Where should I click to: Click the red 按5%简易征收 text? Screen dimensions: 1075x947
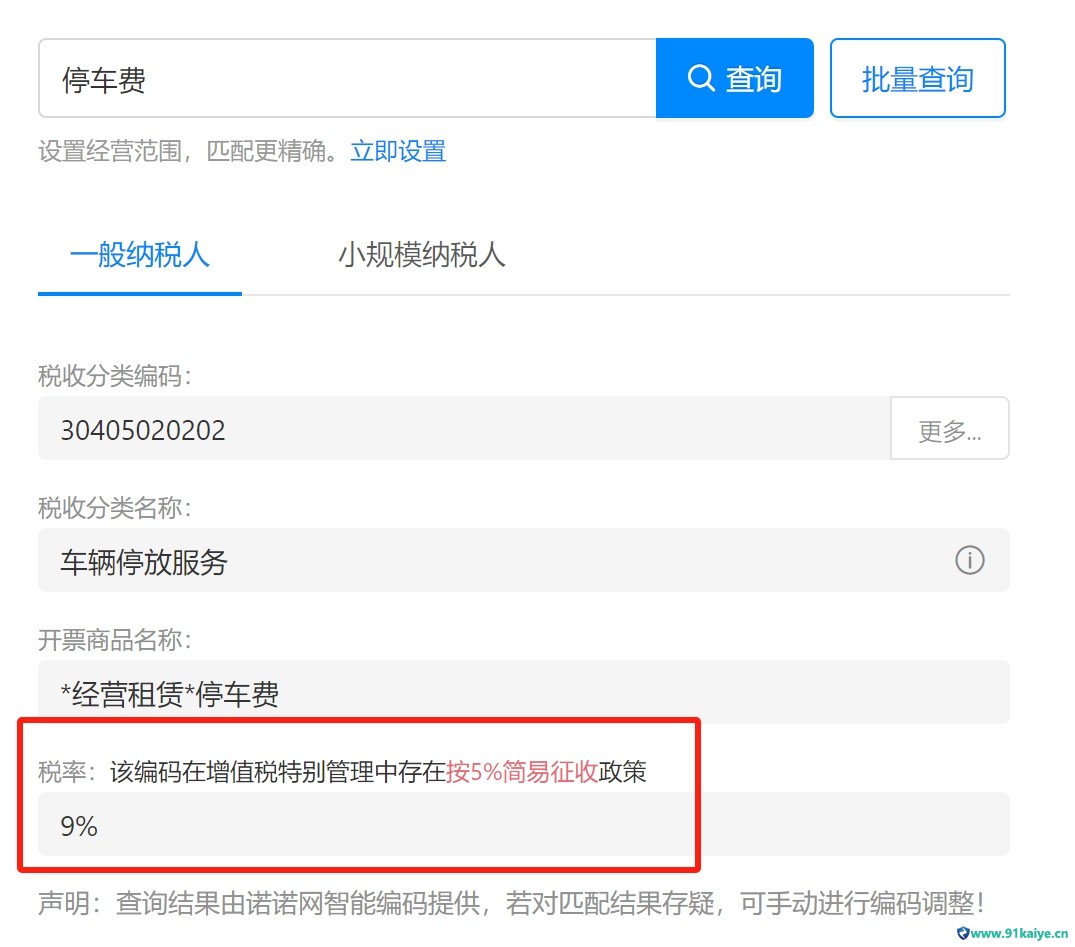(522, 772)
